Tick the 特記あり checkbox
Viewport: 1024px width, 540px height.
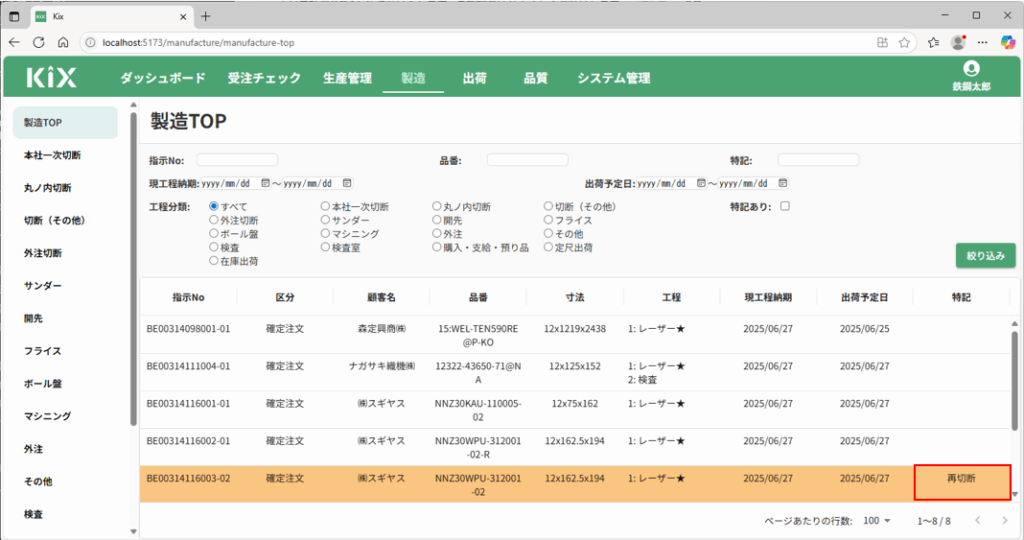(785, 206)
